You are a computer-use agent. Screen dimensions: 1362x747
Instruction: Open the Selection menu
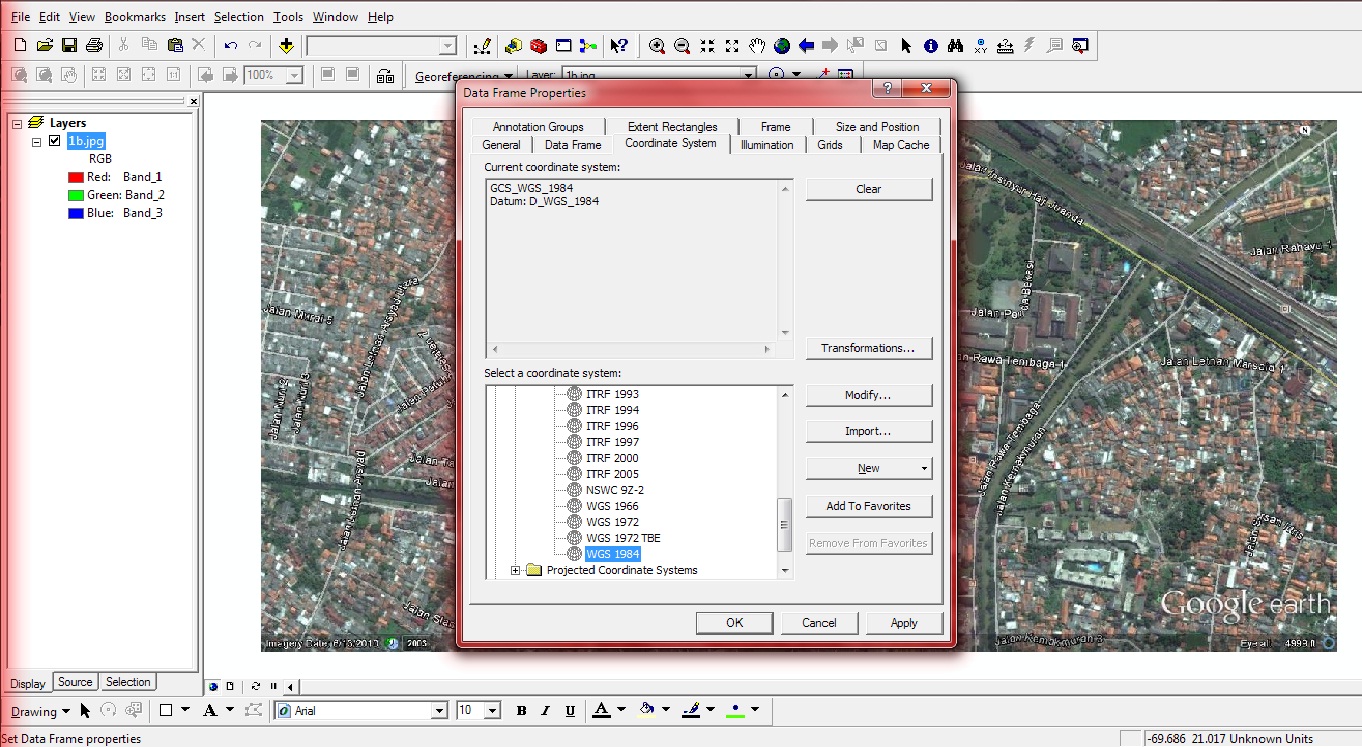click(x=239, y=17)
